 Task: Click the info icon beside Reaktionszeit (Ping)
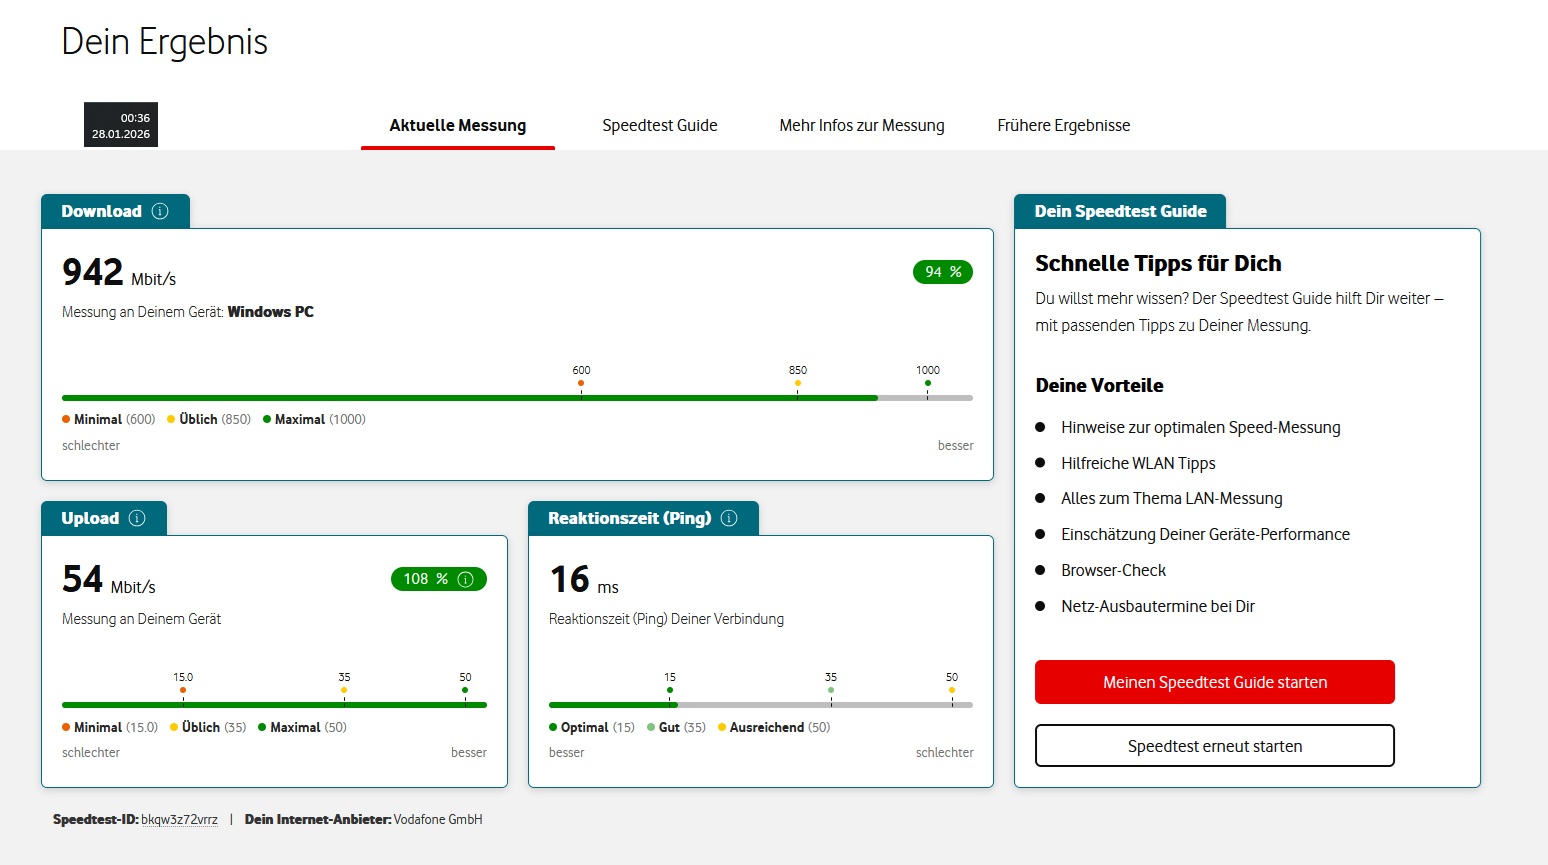(x=729, y=518)
